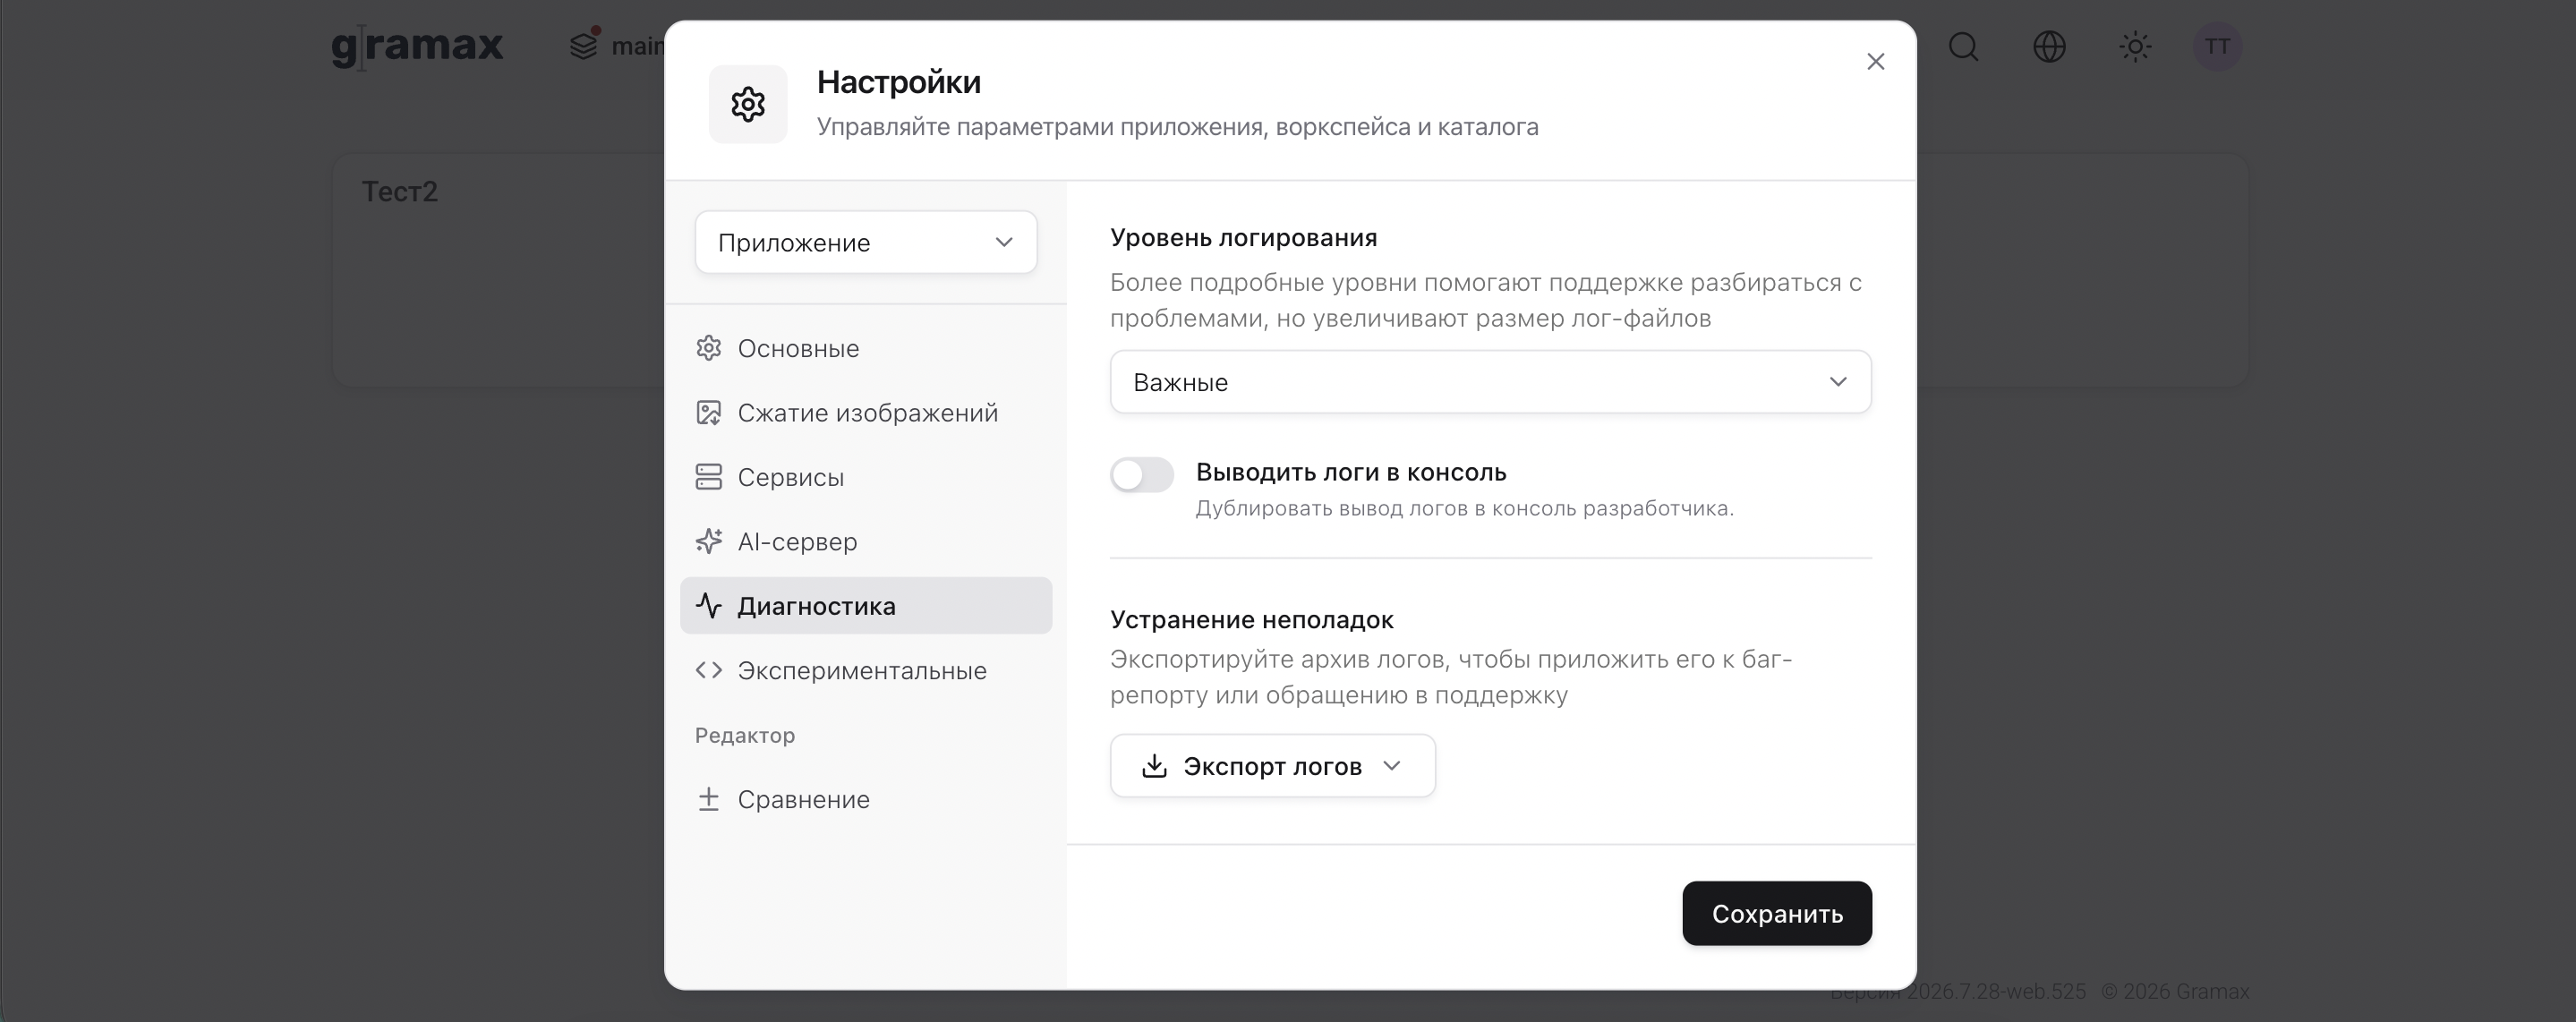Click the plus-minus icon beside Сравнение
The width and height of the screenshot is (2576, 1022).
point(709,799)
